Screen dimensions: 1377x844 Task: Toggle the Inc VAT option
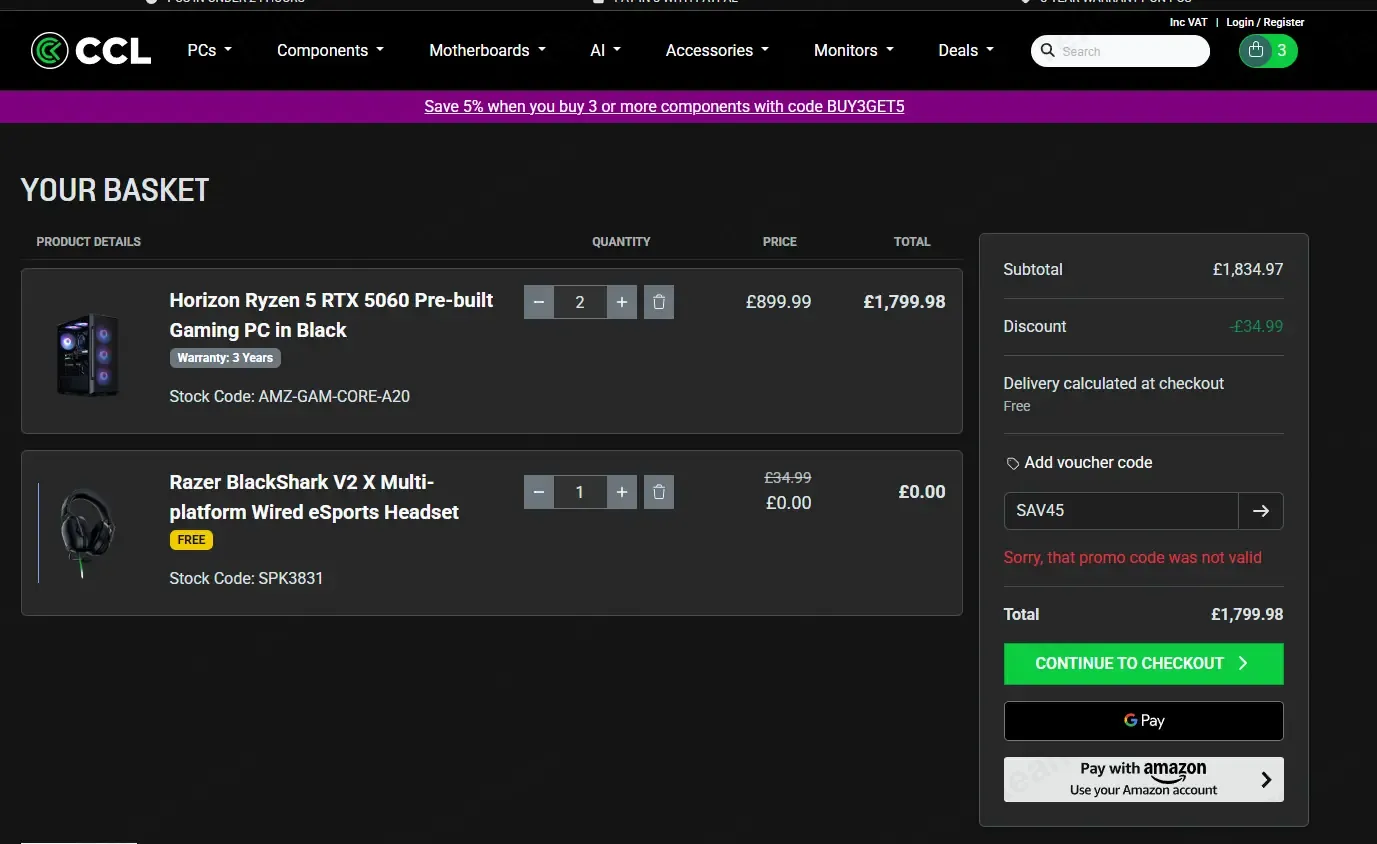click(x=1188, y=22)
